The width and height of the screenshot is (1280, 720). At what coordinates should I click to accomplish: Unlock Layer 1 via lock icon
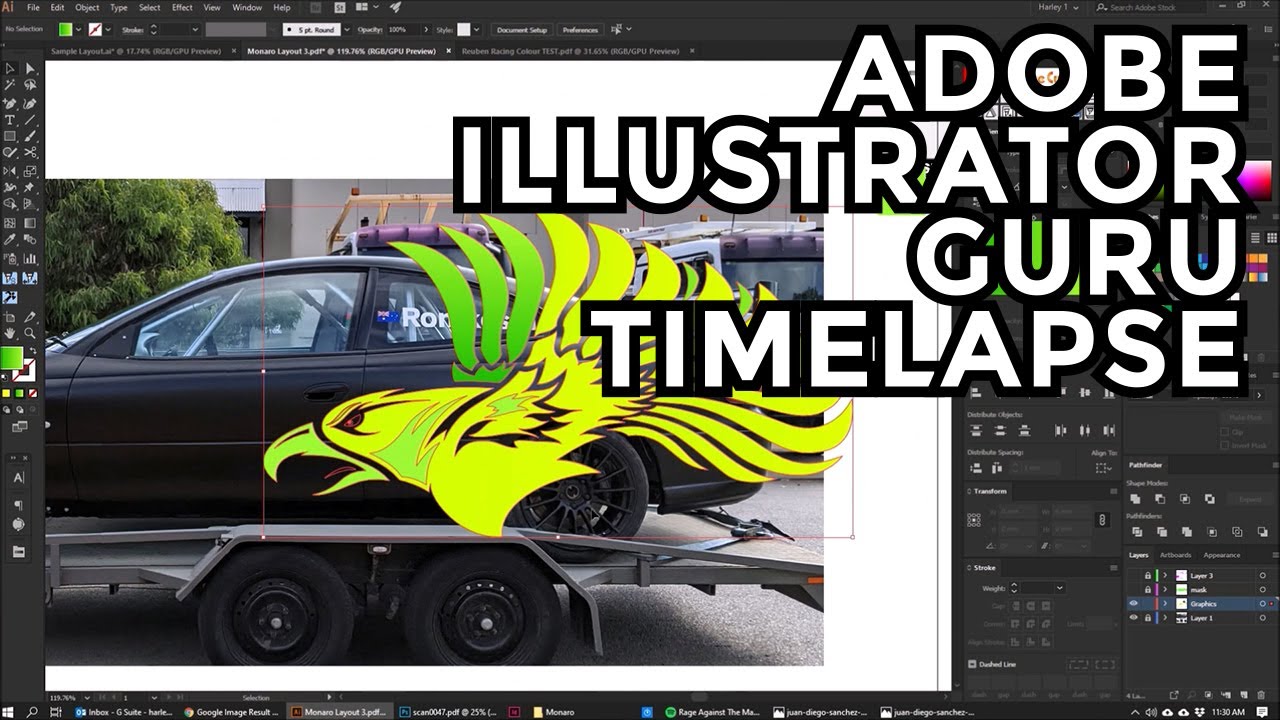pos(1147,618)
